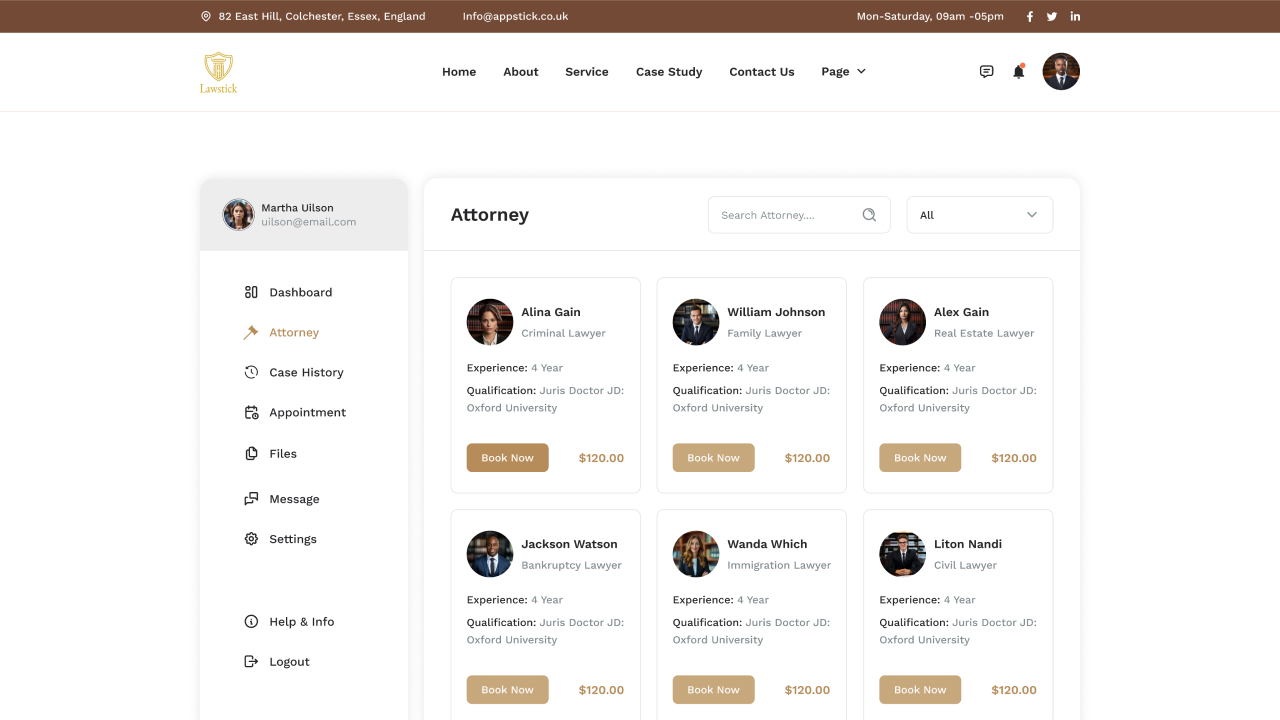Open the Contact Us menu item
Viewport: 1280px width, 720px height.
(761, 71)
